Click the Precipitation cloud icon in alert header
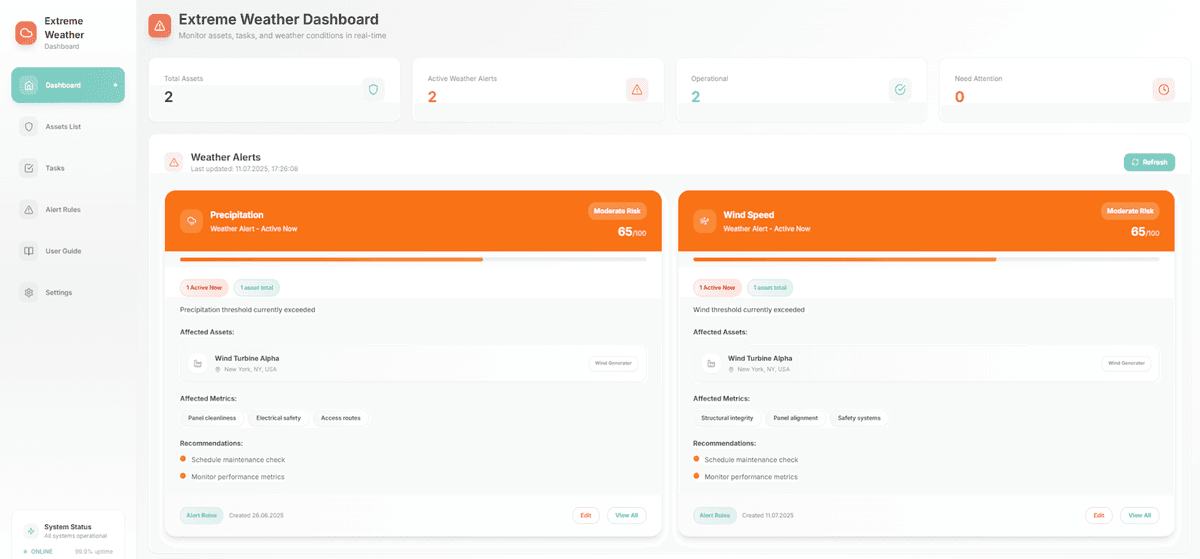This screenshot has height=559, width=1200. [191, 221]
